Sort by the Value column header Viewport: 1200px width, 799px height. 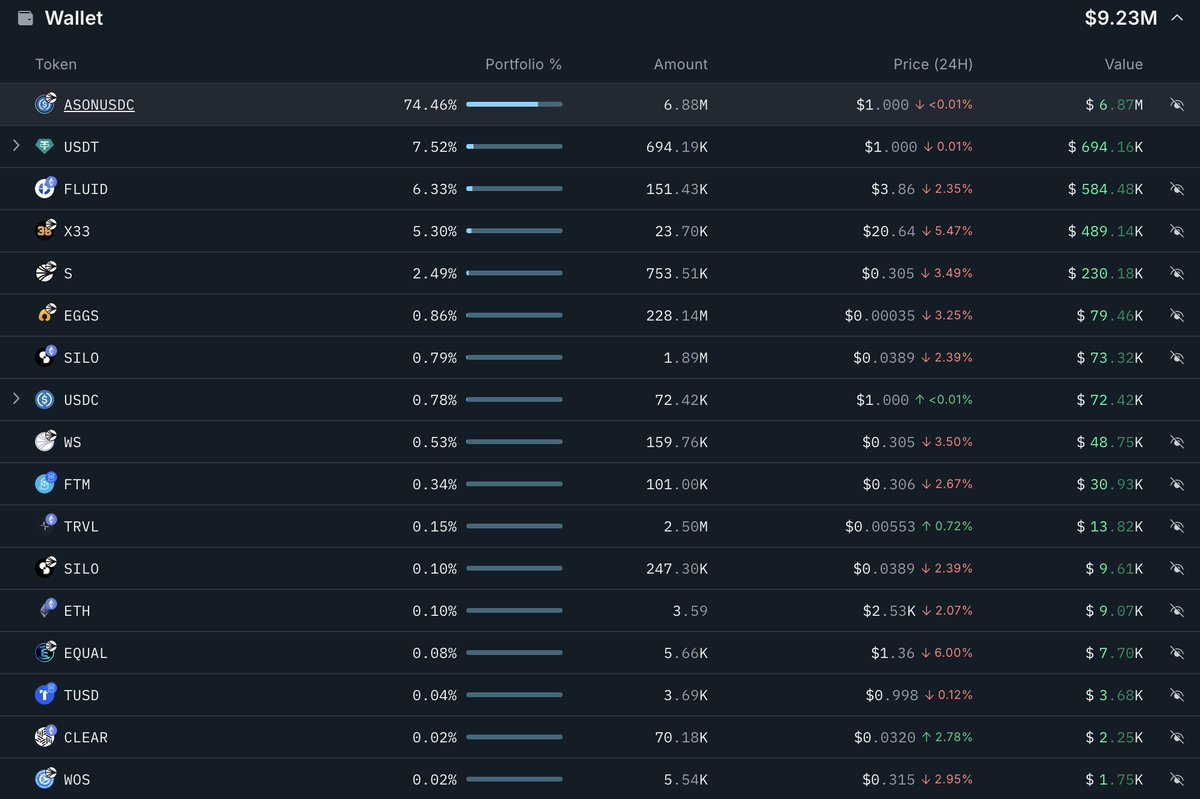click(x=1123, y=64)
